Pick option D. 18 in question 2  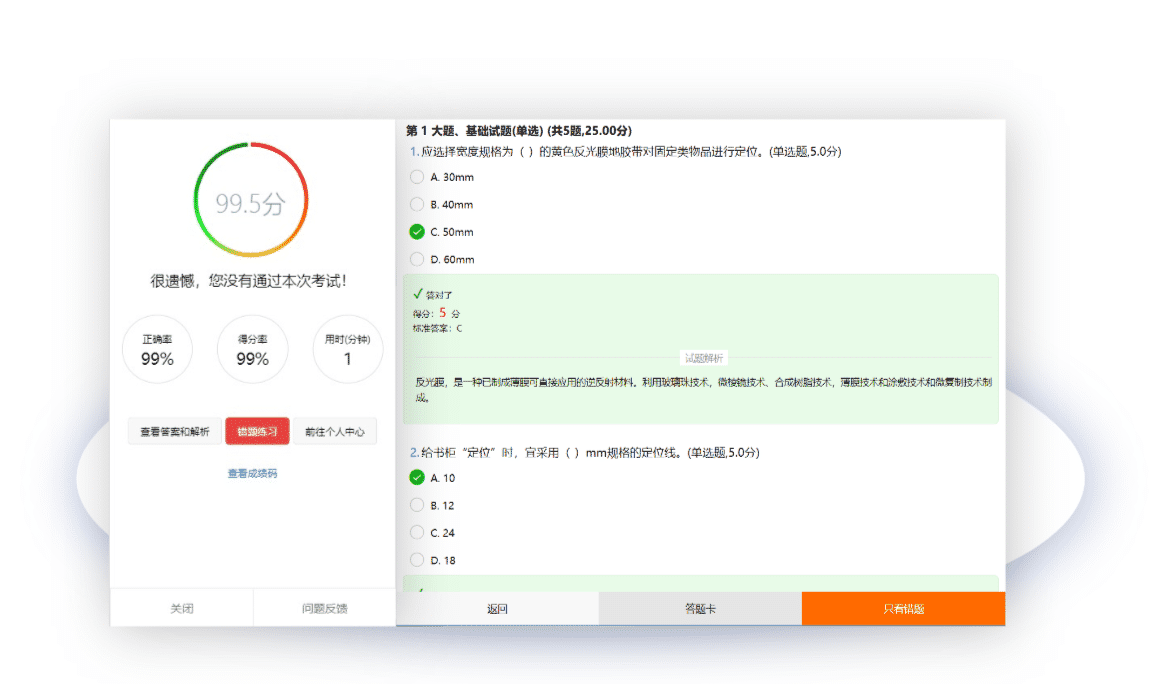[417, 560]
